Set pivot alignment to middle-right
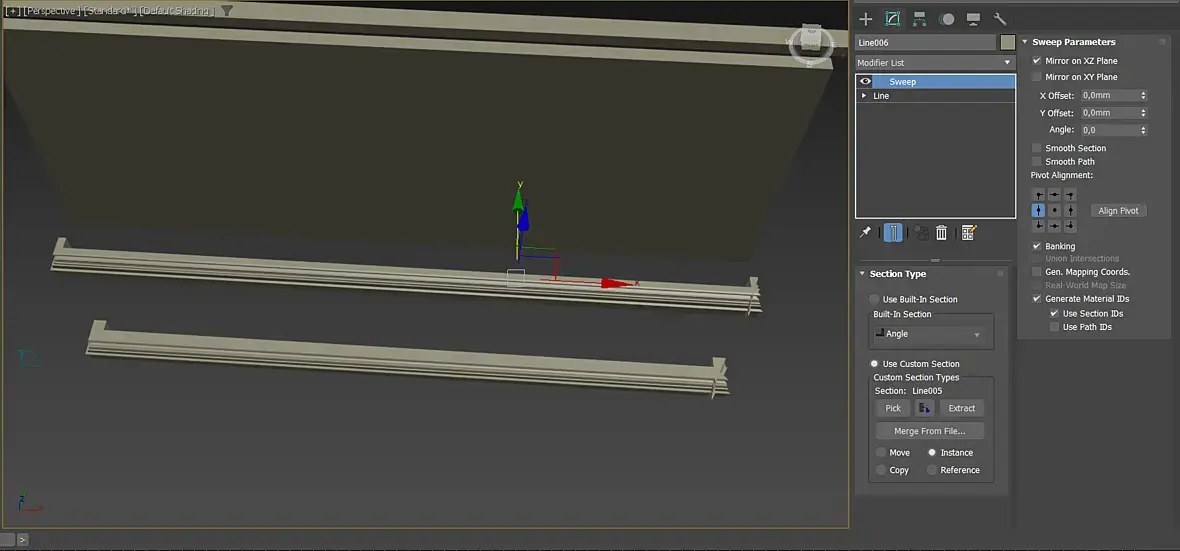 pyautogui.click(x=1070, y=210)
